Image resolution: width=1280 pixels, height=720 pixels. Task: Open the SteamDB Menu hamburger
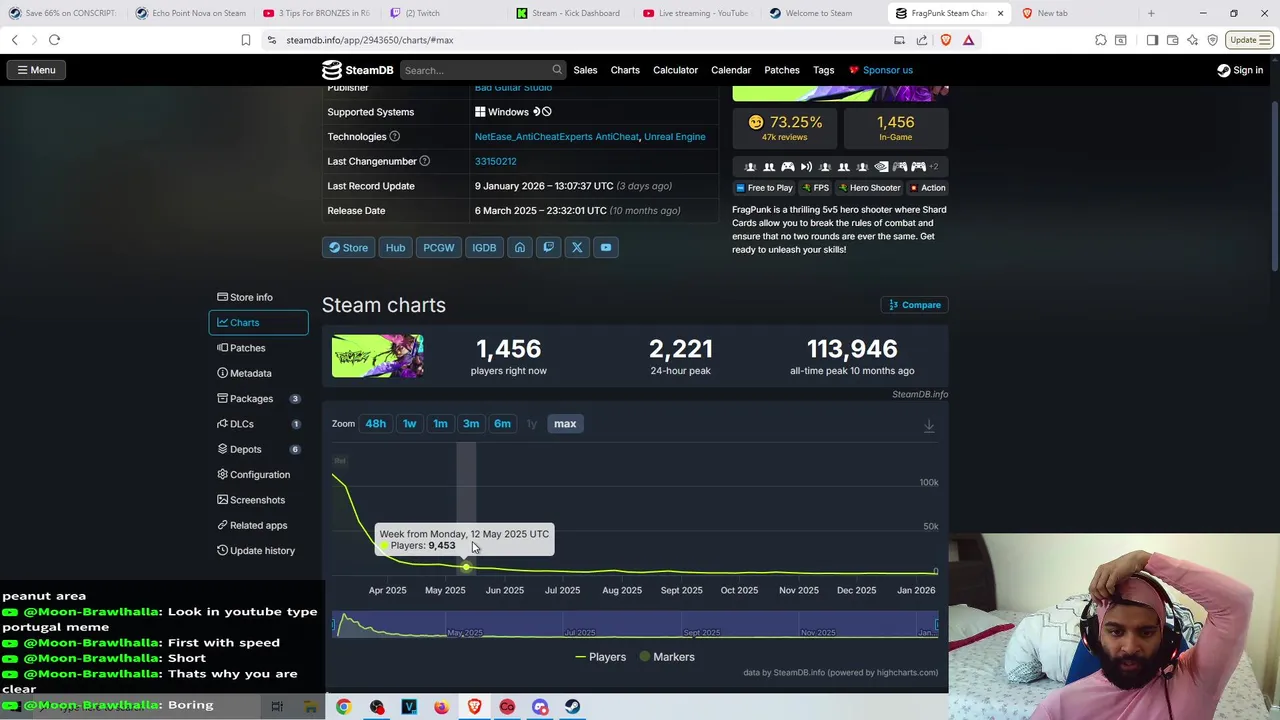coord(36,70)
